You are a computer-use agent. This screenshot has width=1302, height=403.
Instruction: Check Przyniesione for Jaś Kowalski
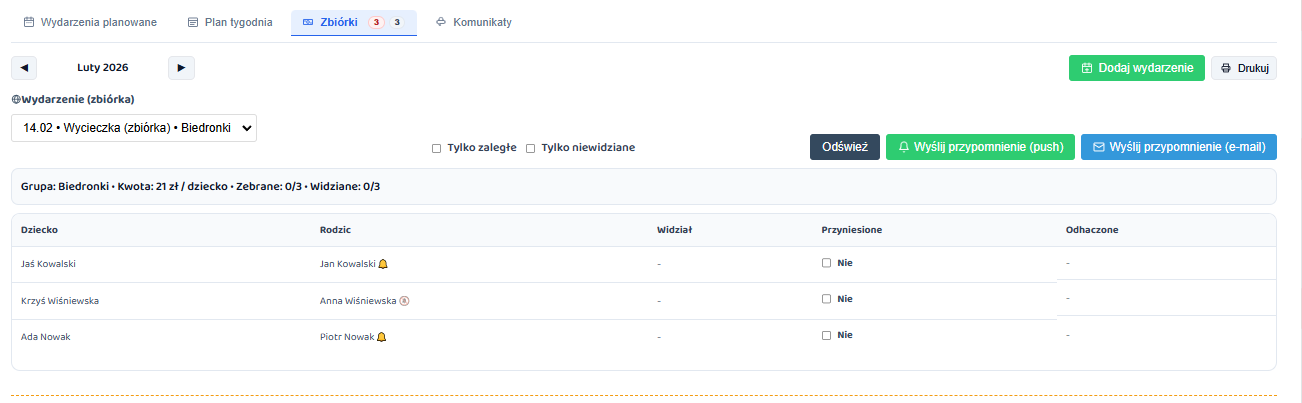click(x=826, y=263)
